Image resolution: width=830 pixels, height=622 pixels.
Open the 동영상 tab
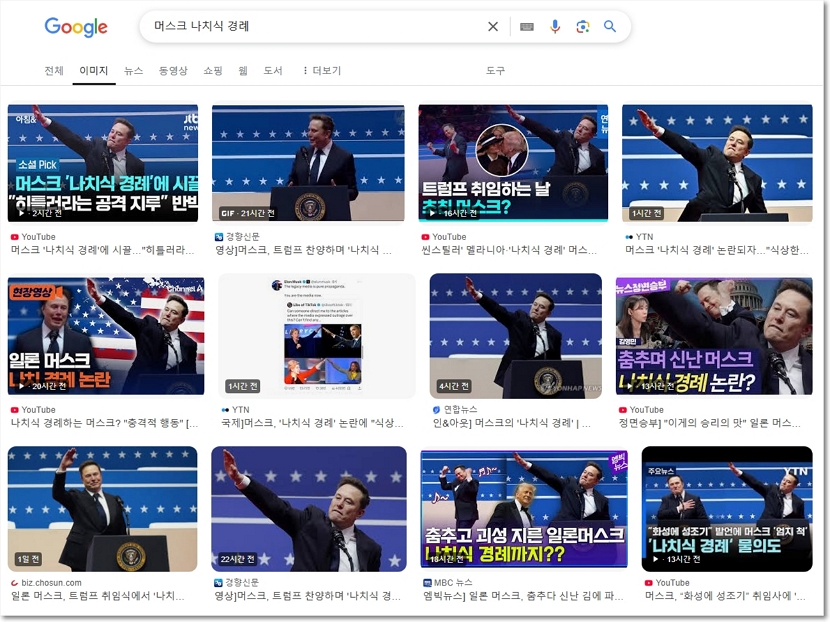tap(173, 70)
